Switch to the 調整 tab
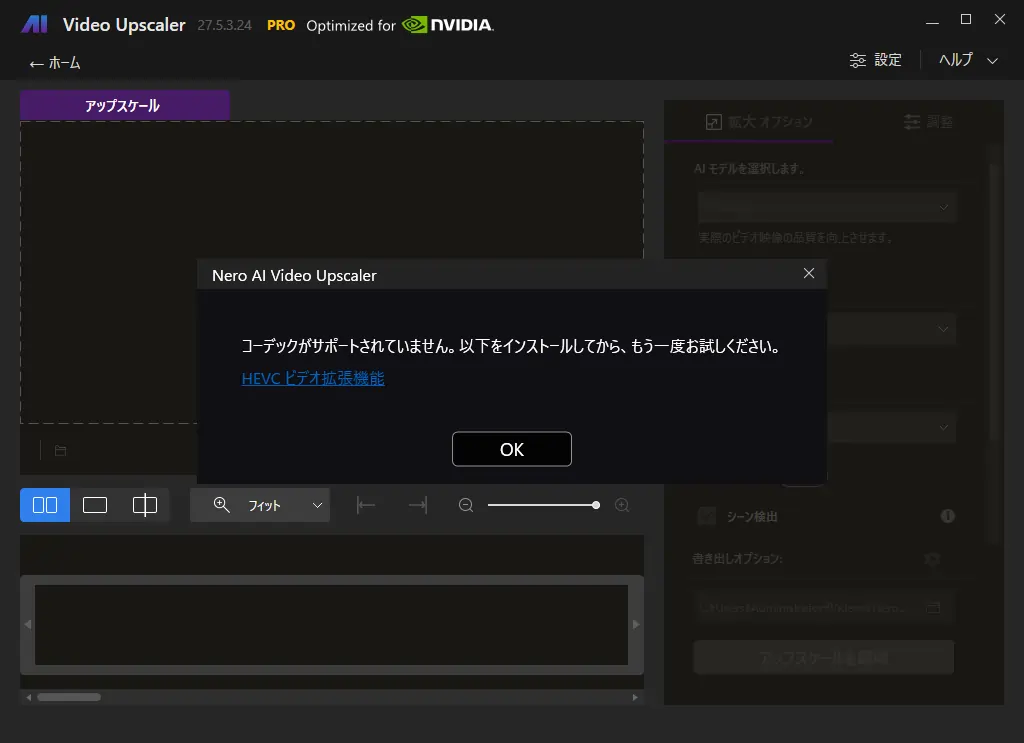The width and height of the screenshot is (1024, 743). (927, 122)
